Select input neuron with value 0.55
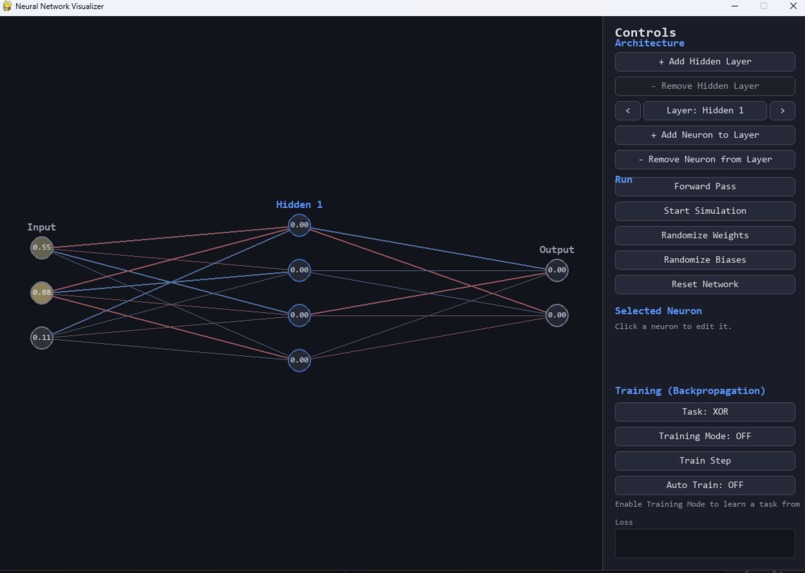Image resolution: width=805 pixels, height=573 pixels. (42, 247)
